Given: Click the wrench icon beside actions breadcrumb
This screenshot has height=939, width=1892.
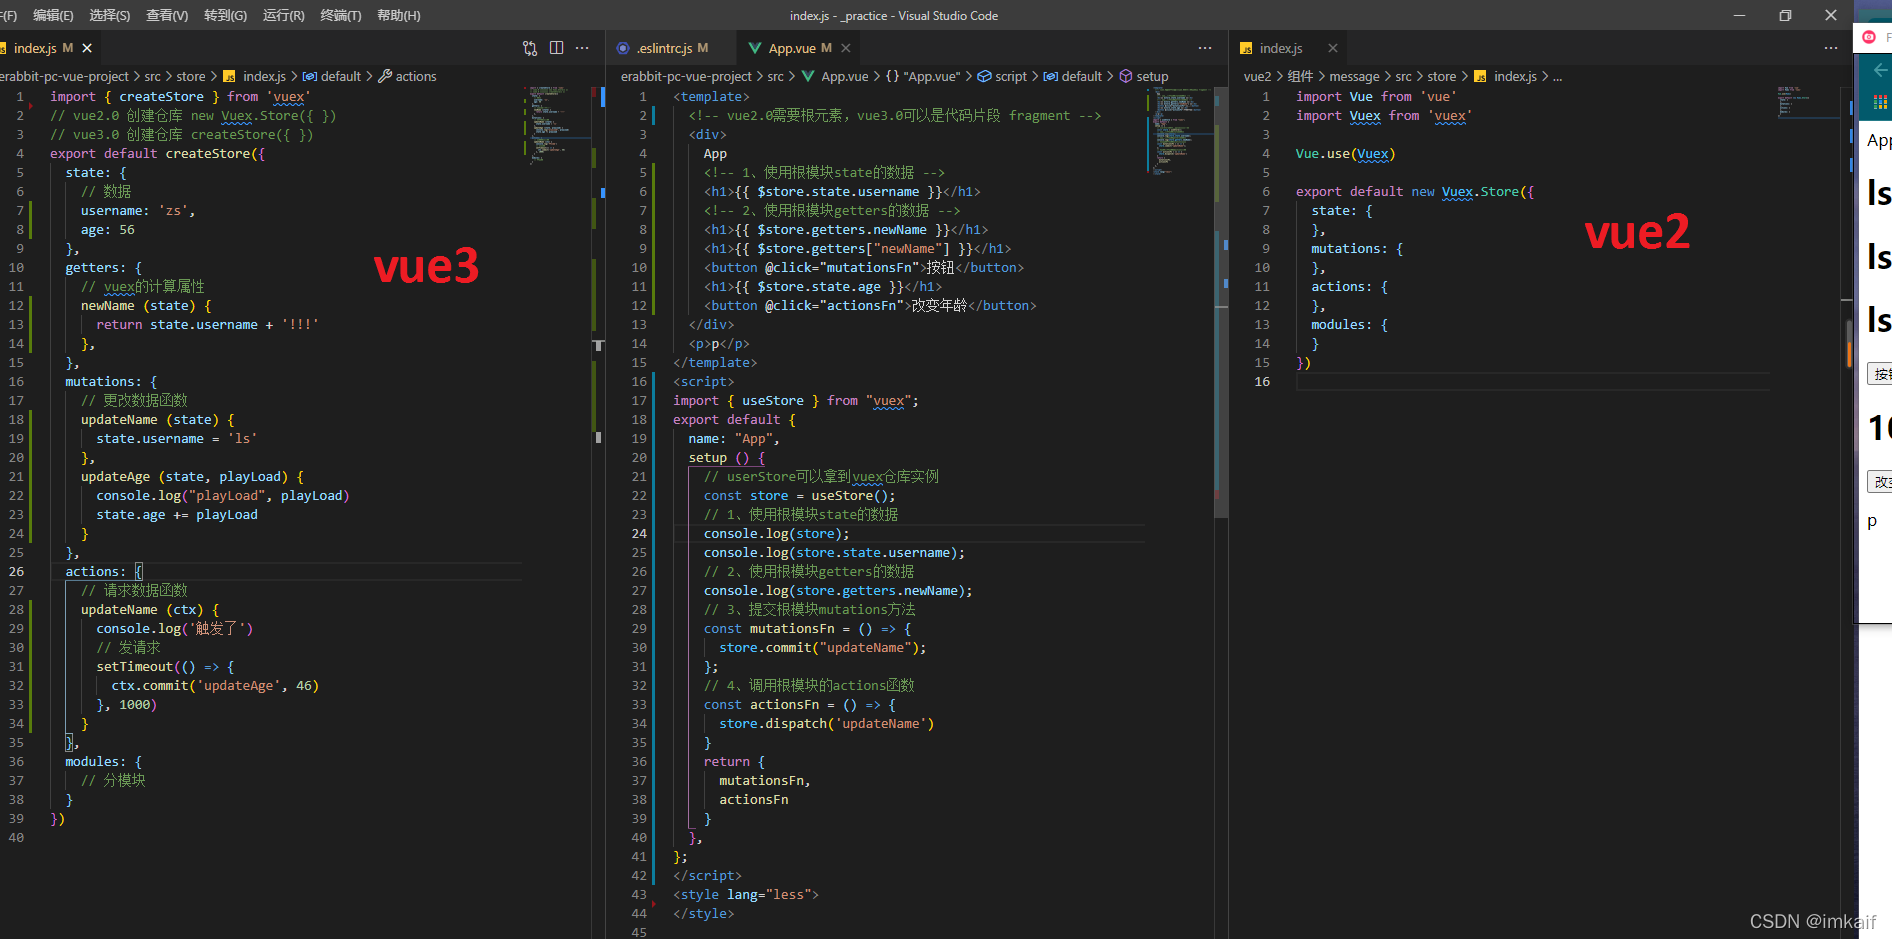Looking at the screenshot, I should pyautogui.click(x=385, y=76).
